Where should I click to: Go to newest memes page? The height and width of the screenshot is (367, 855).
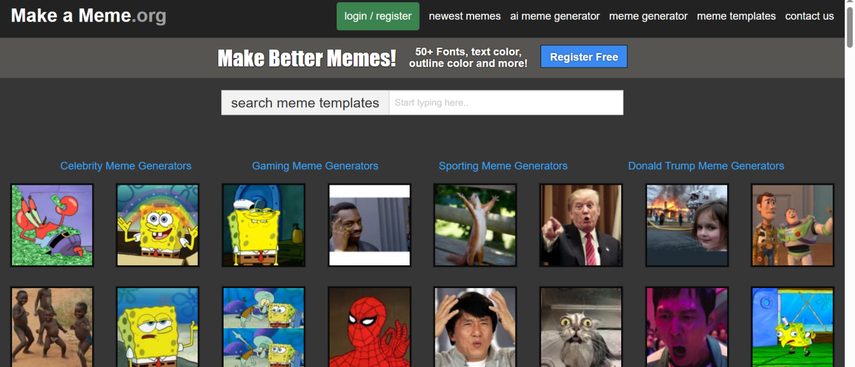pyautogui.click(x=465, y=16)
